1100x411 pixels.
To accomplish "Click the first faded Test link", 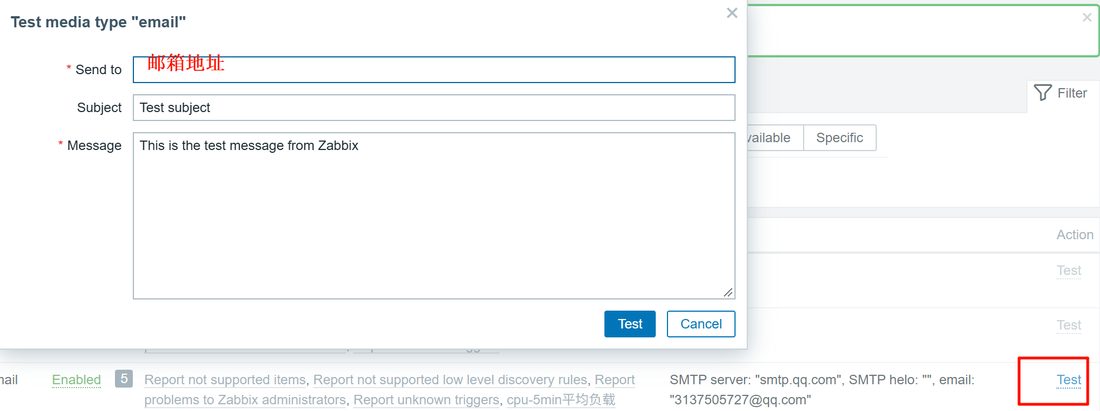I will pyautogui.click(x=1068, y=271).
